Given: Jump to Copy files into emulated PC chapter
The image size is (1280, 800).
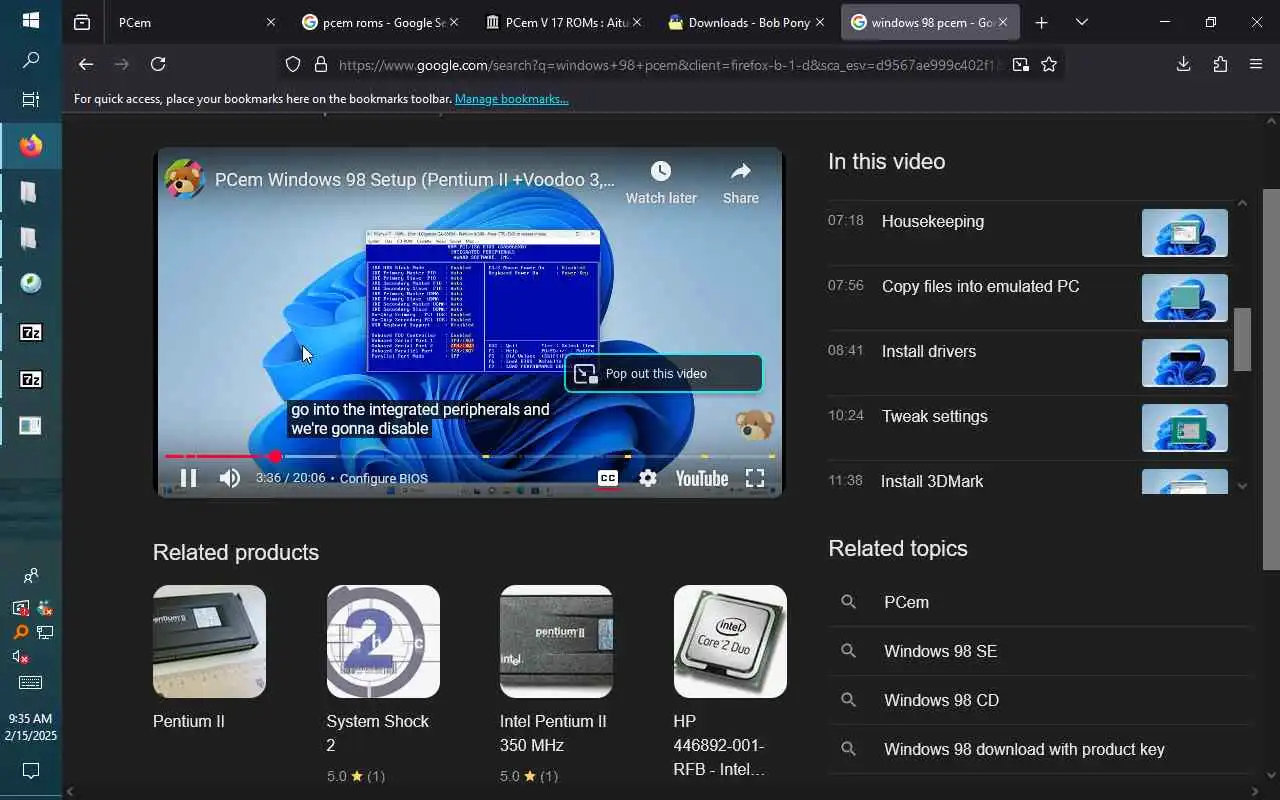Looking at the screenshot, I should coord(1027,297).
